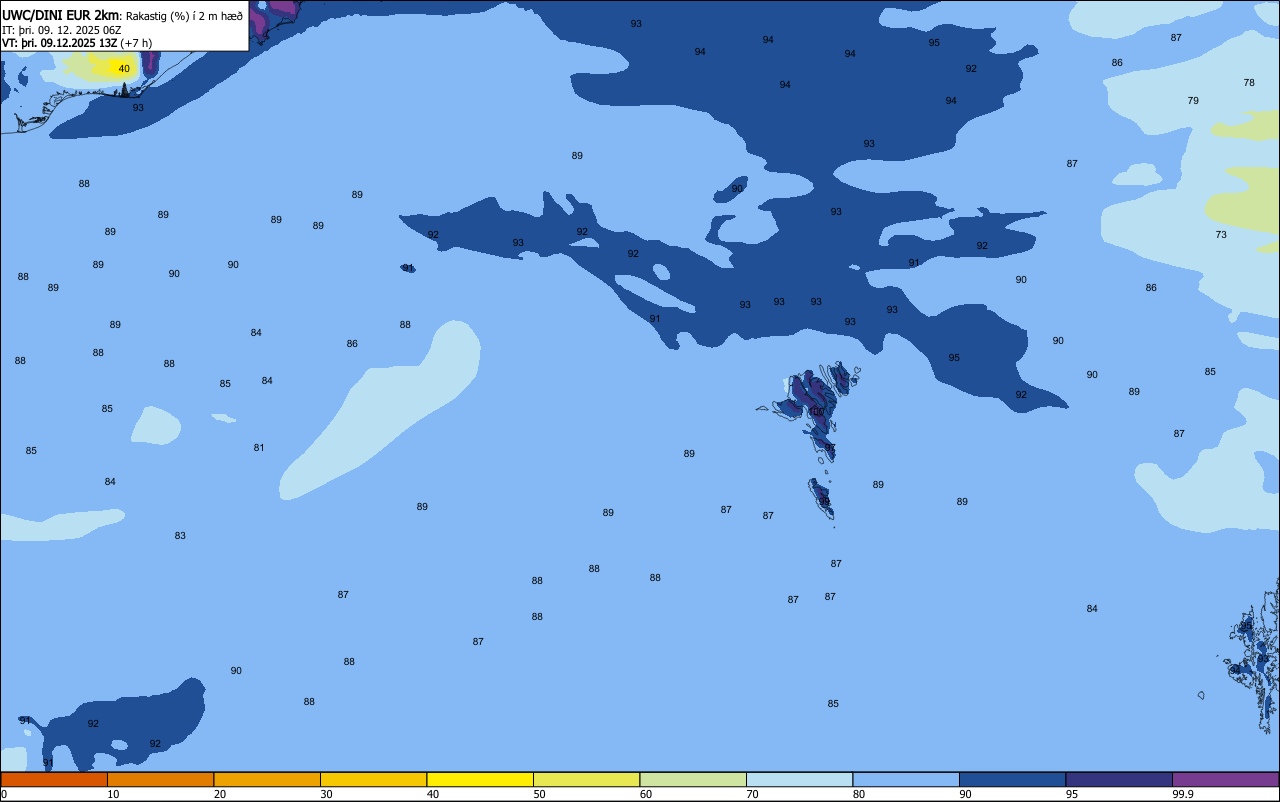Select the legend swatch between 30 and 40
The width and height of the screenshot is (1280, 802).
(x=373, y=779)
